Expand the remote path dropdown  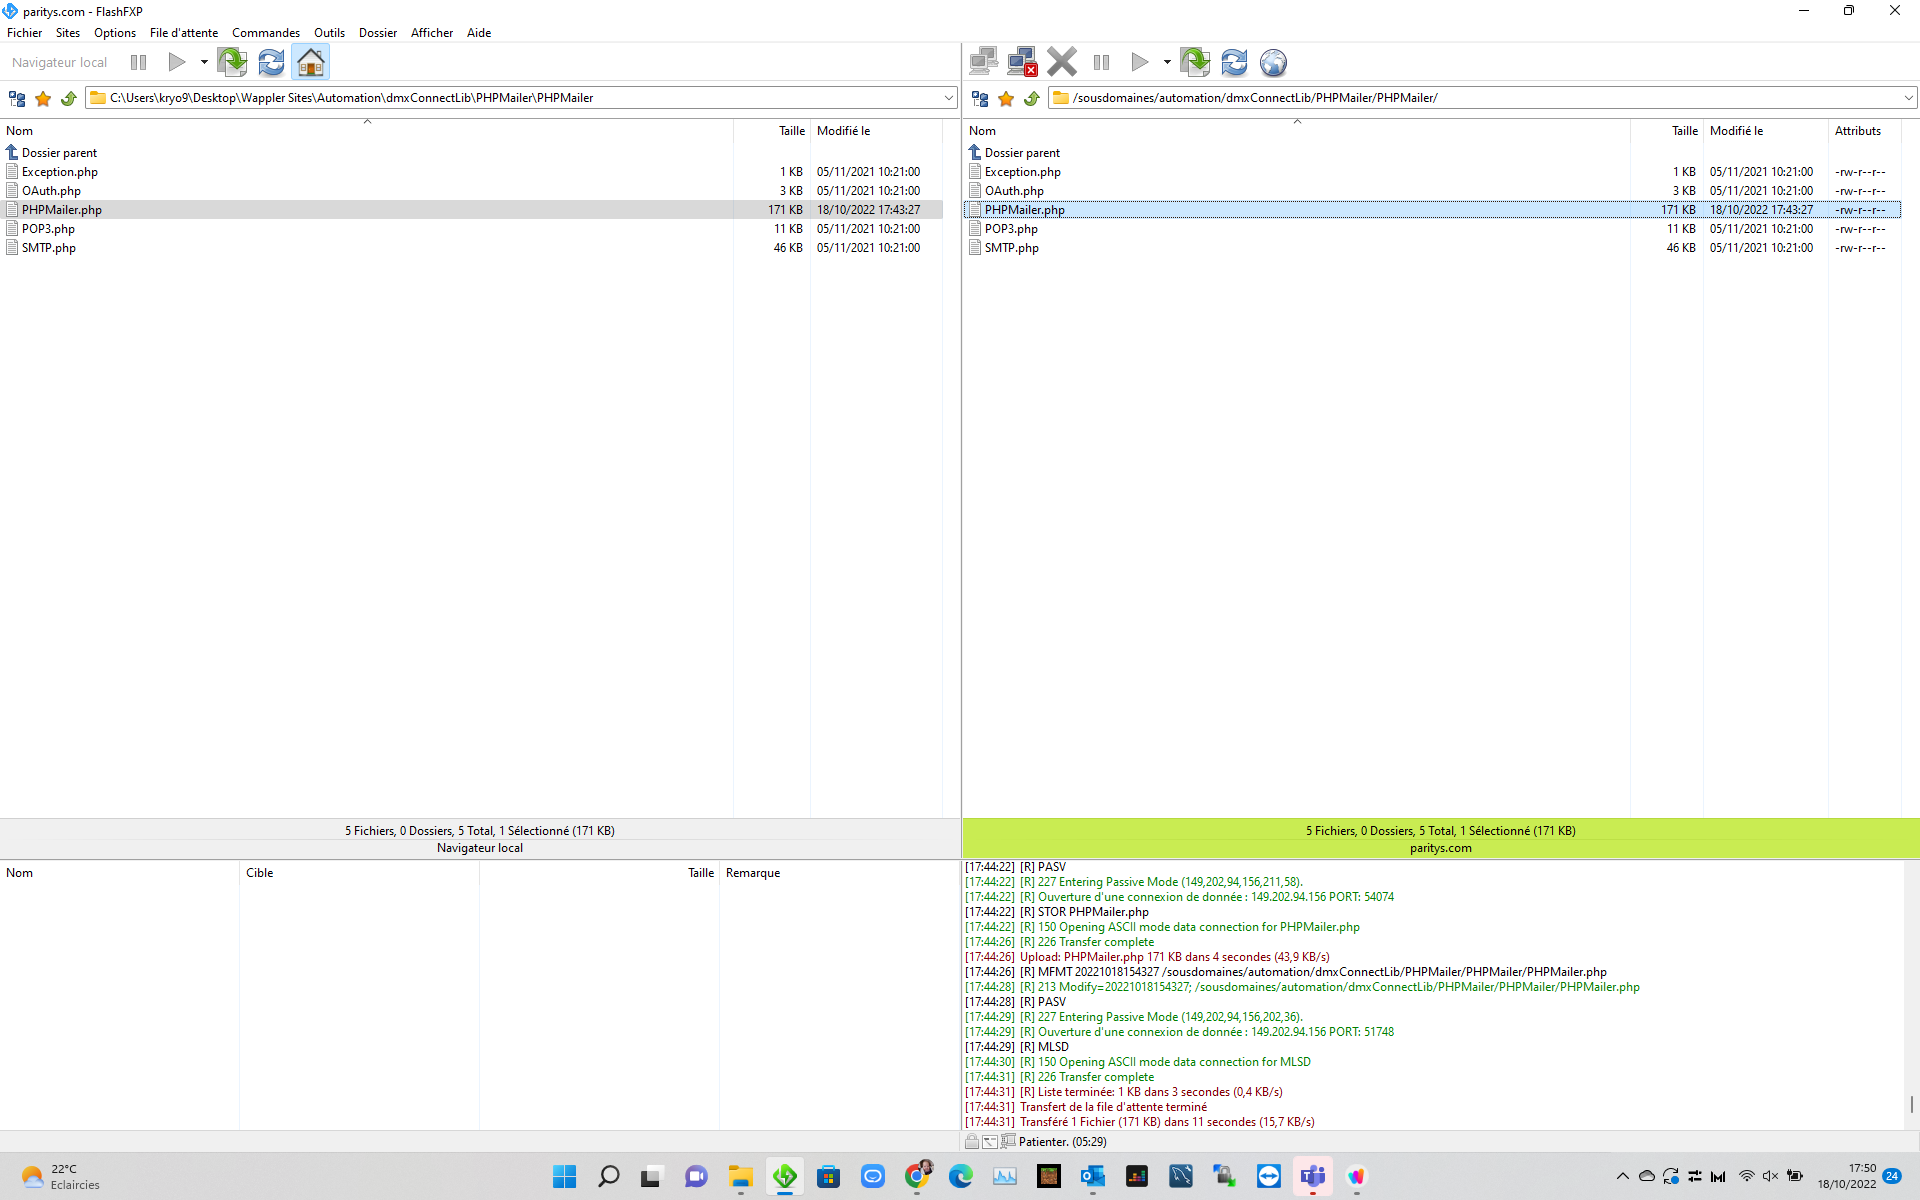[1908, 98]
